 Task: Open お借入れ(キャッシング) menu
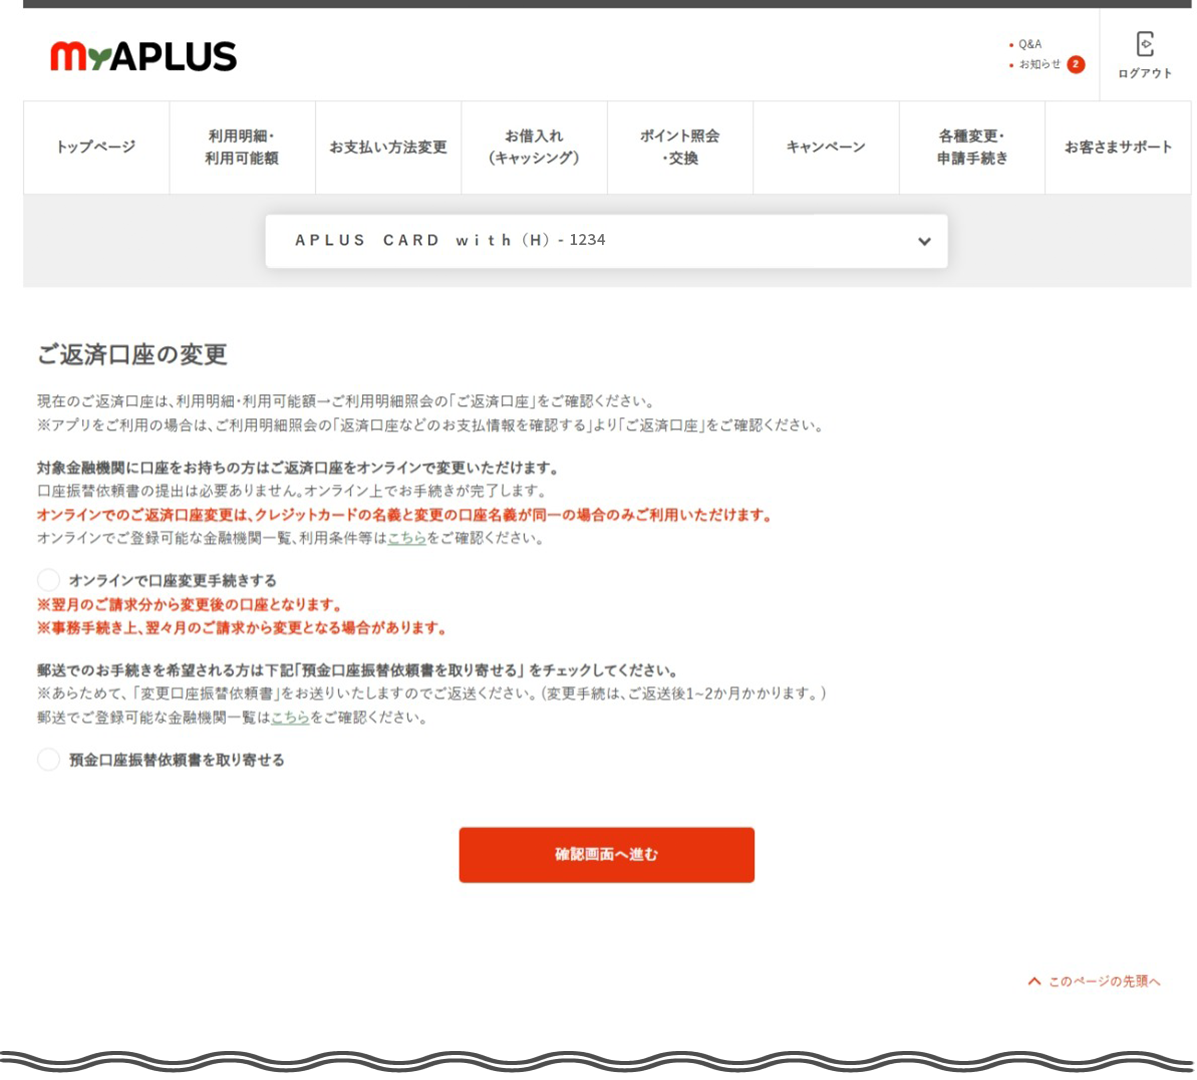coord(534,147)
